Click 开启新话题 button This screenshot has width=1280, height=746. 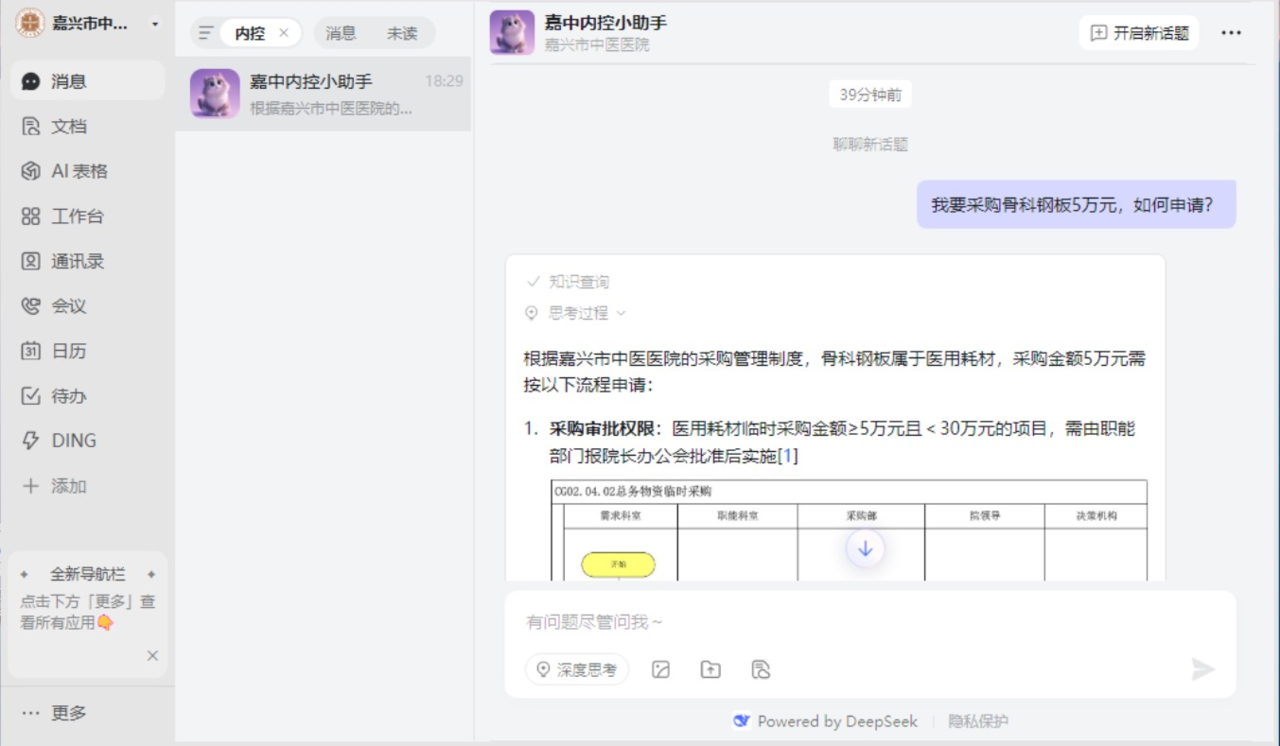1138,33
